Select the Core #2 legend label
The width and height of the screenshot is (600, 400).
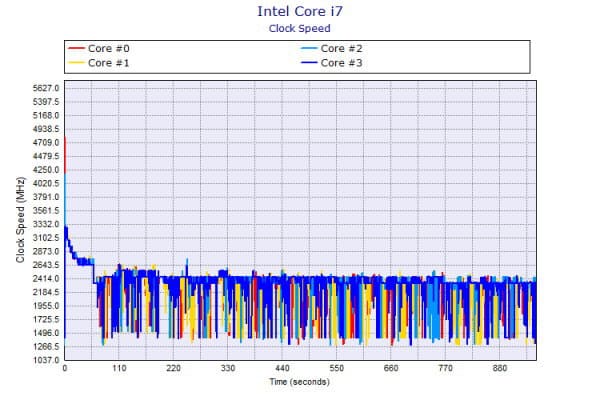pos(341,49)
